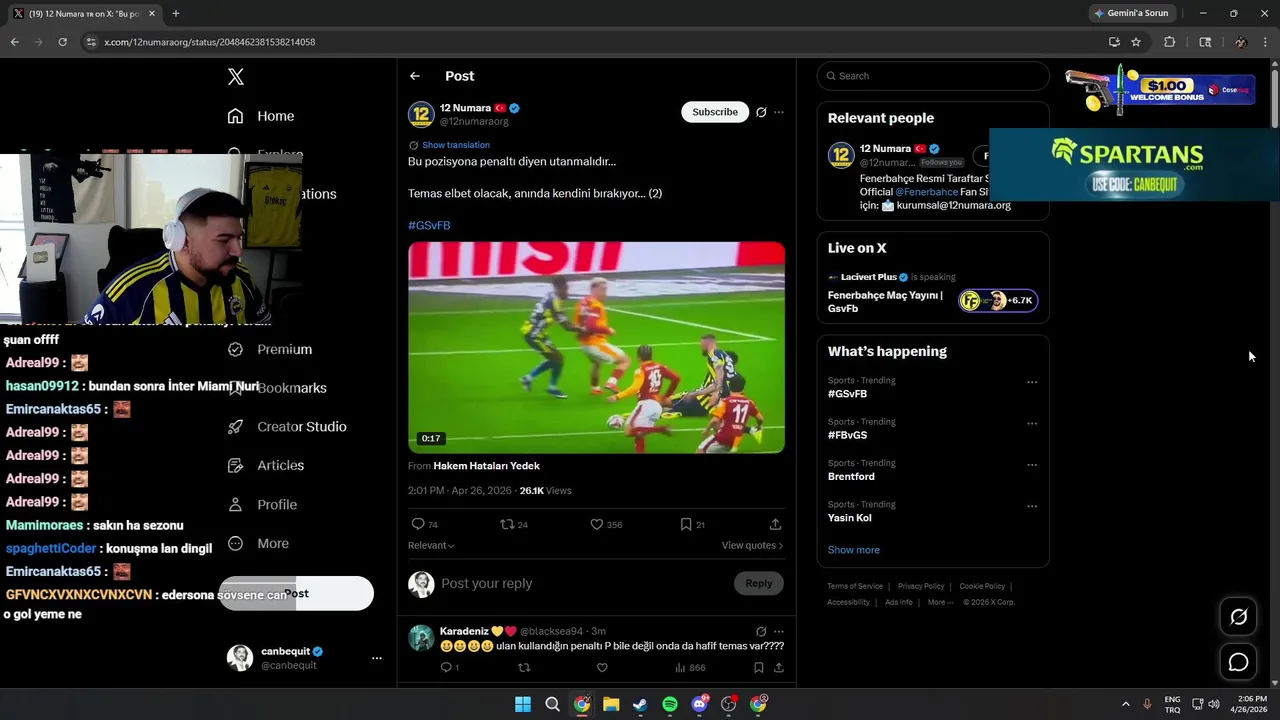Open Chrome extensions puzzle icon
Viewport: 1280px width, 720px height.
[x=1169, y=42]
